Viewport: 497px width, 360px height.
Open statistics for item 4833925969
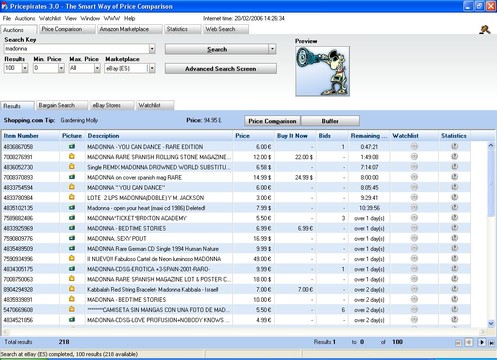click(x=454, y=228)
